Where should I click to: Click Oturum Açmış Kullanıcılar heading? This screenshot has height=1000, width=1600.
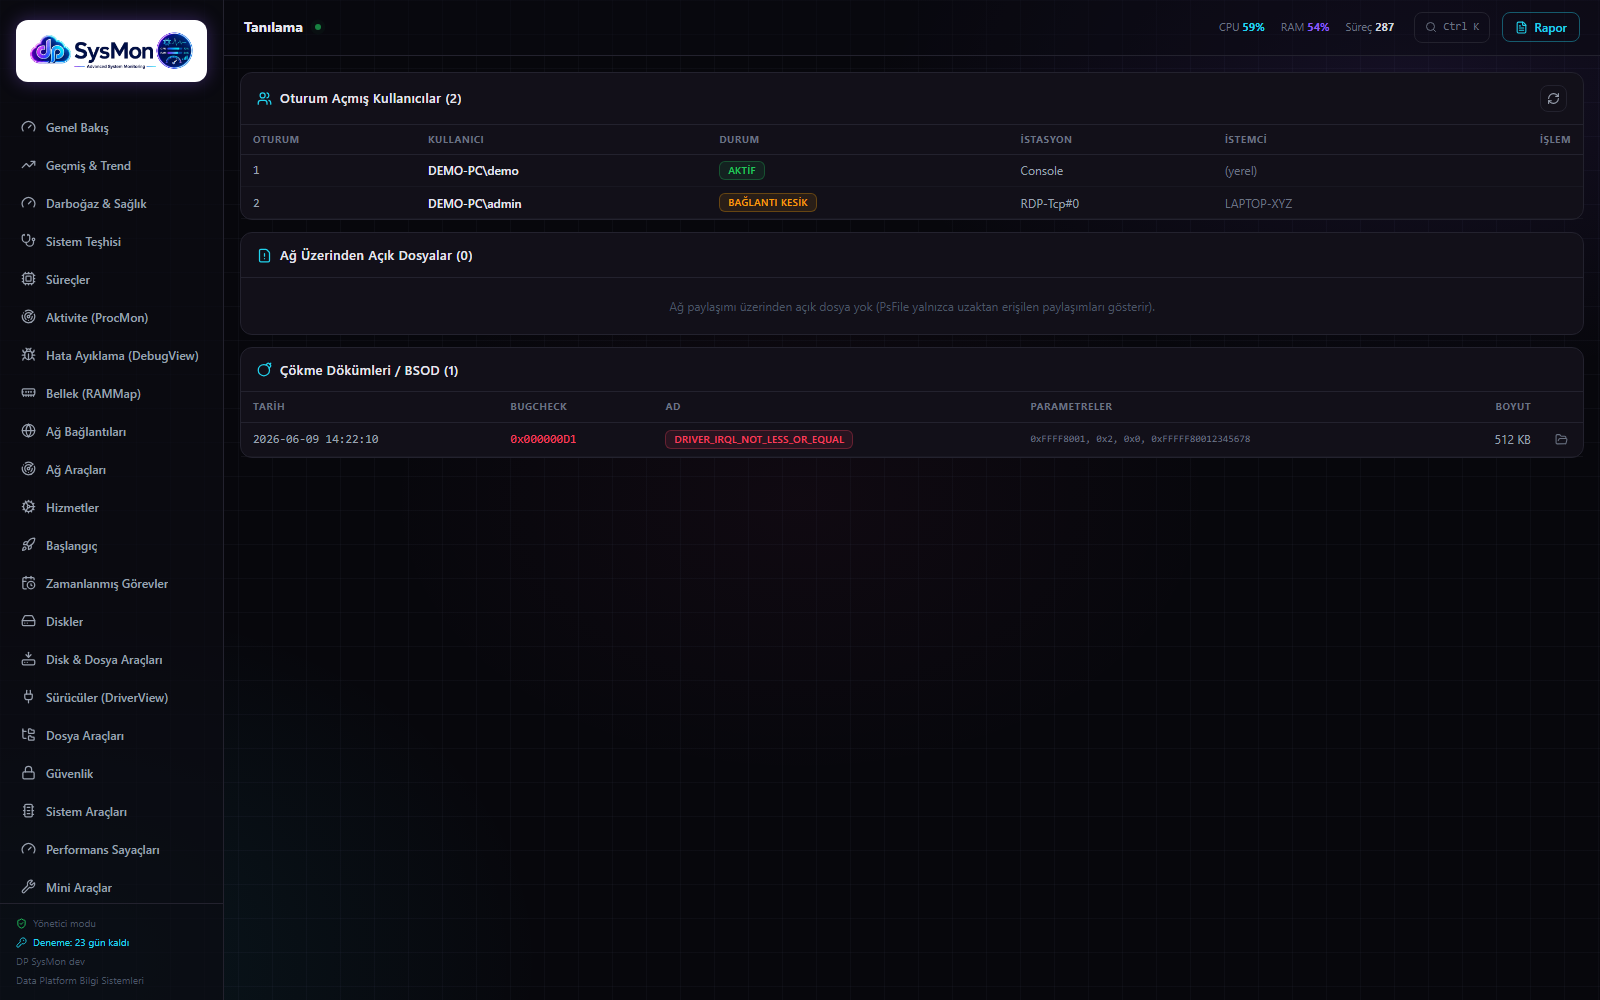[370, 98]
